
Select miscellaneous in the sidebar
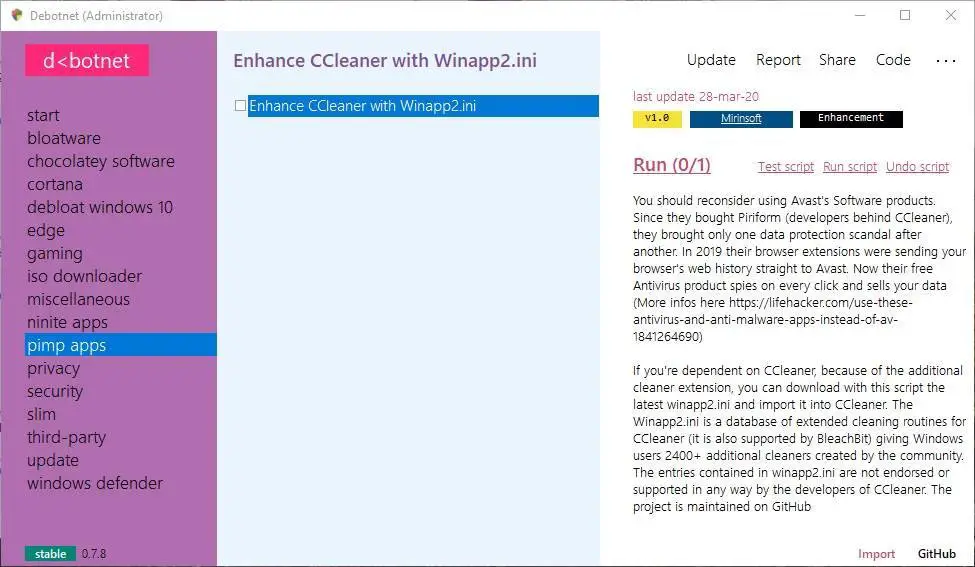coord(78,300)
